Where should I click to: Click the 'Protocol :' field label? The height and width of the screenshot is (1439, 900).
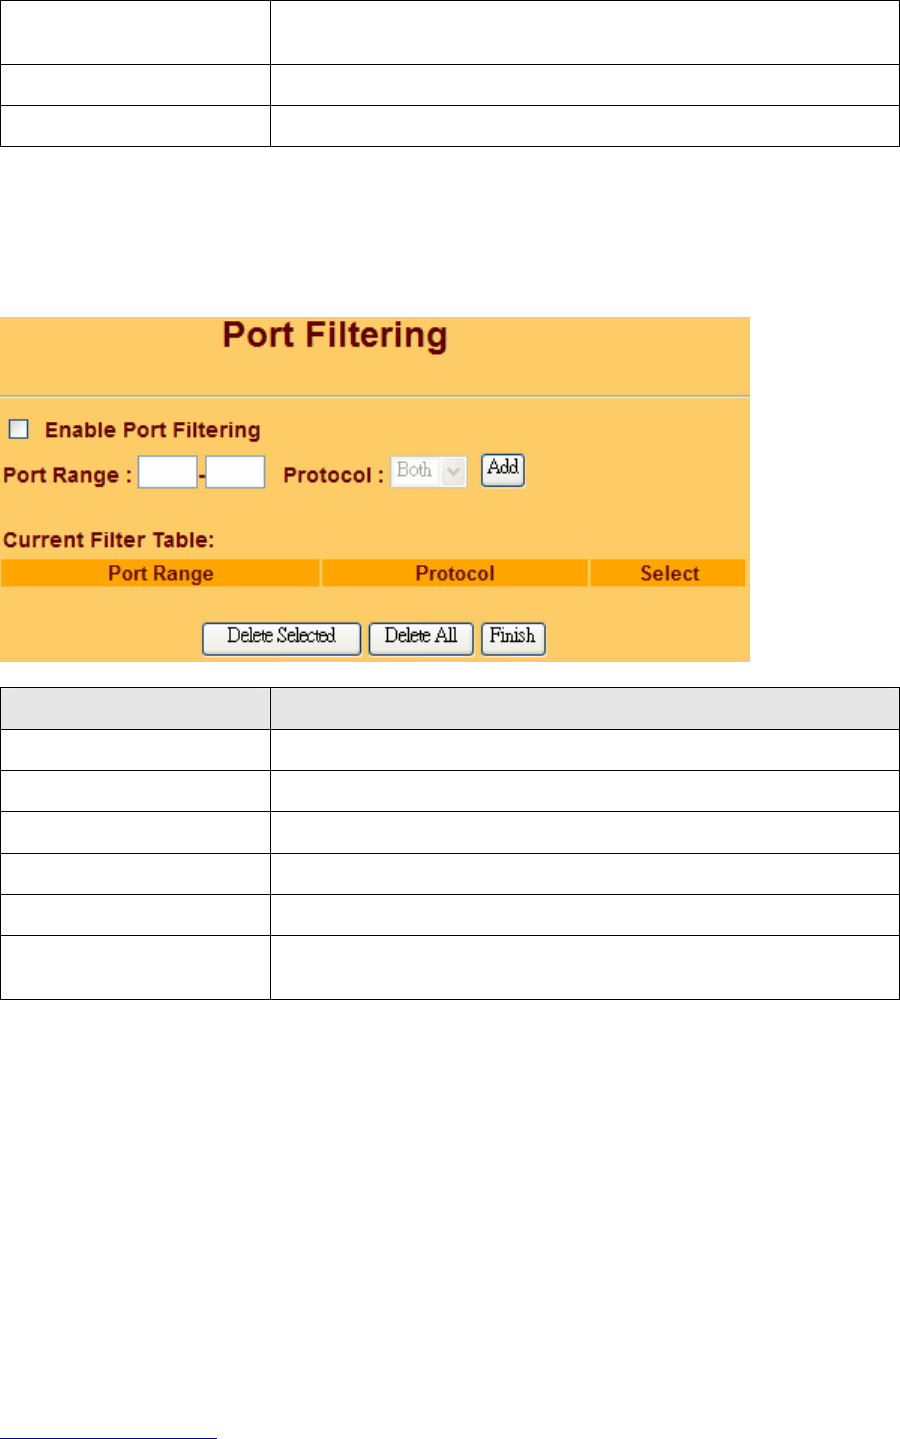pyautogui.click(x=334, y=475)
